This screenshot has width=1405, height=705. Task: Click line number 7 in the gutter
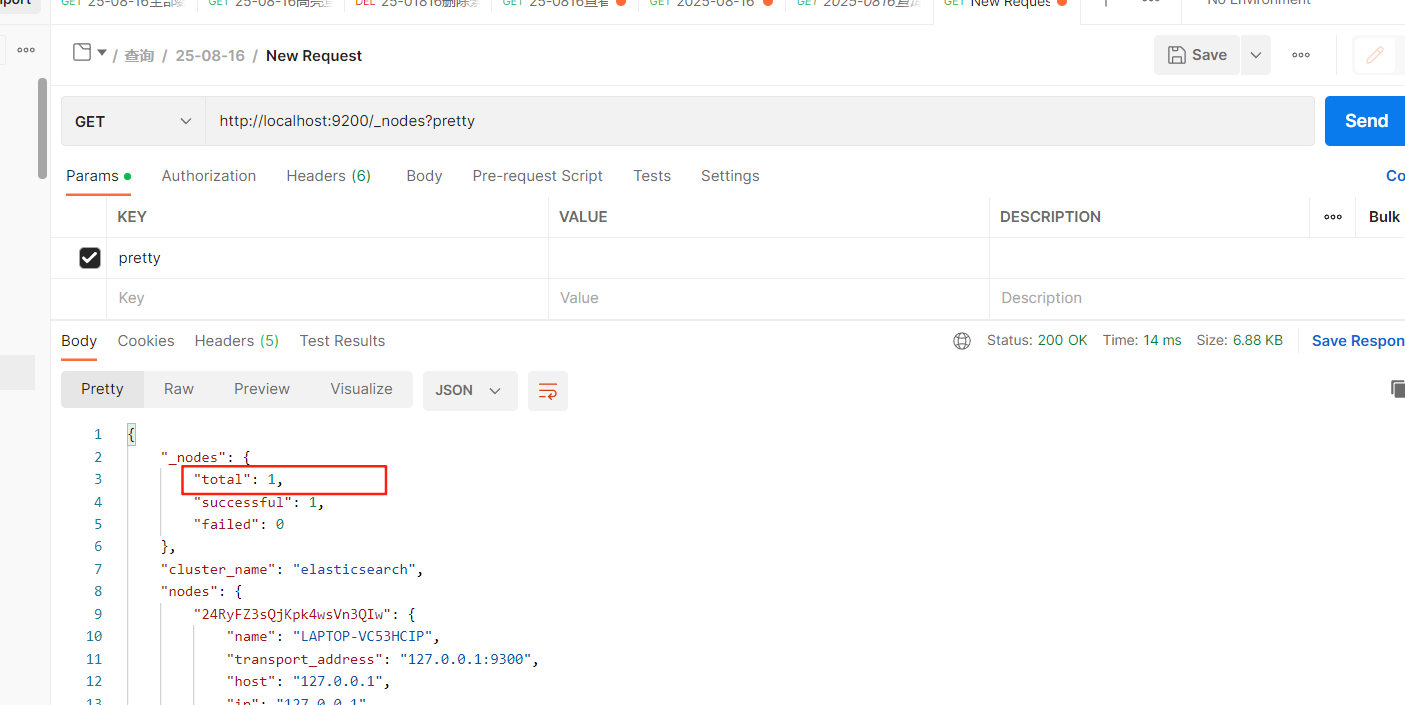point(98,569)
